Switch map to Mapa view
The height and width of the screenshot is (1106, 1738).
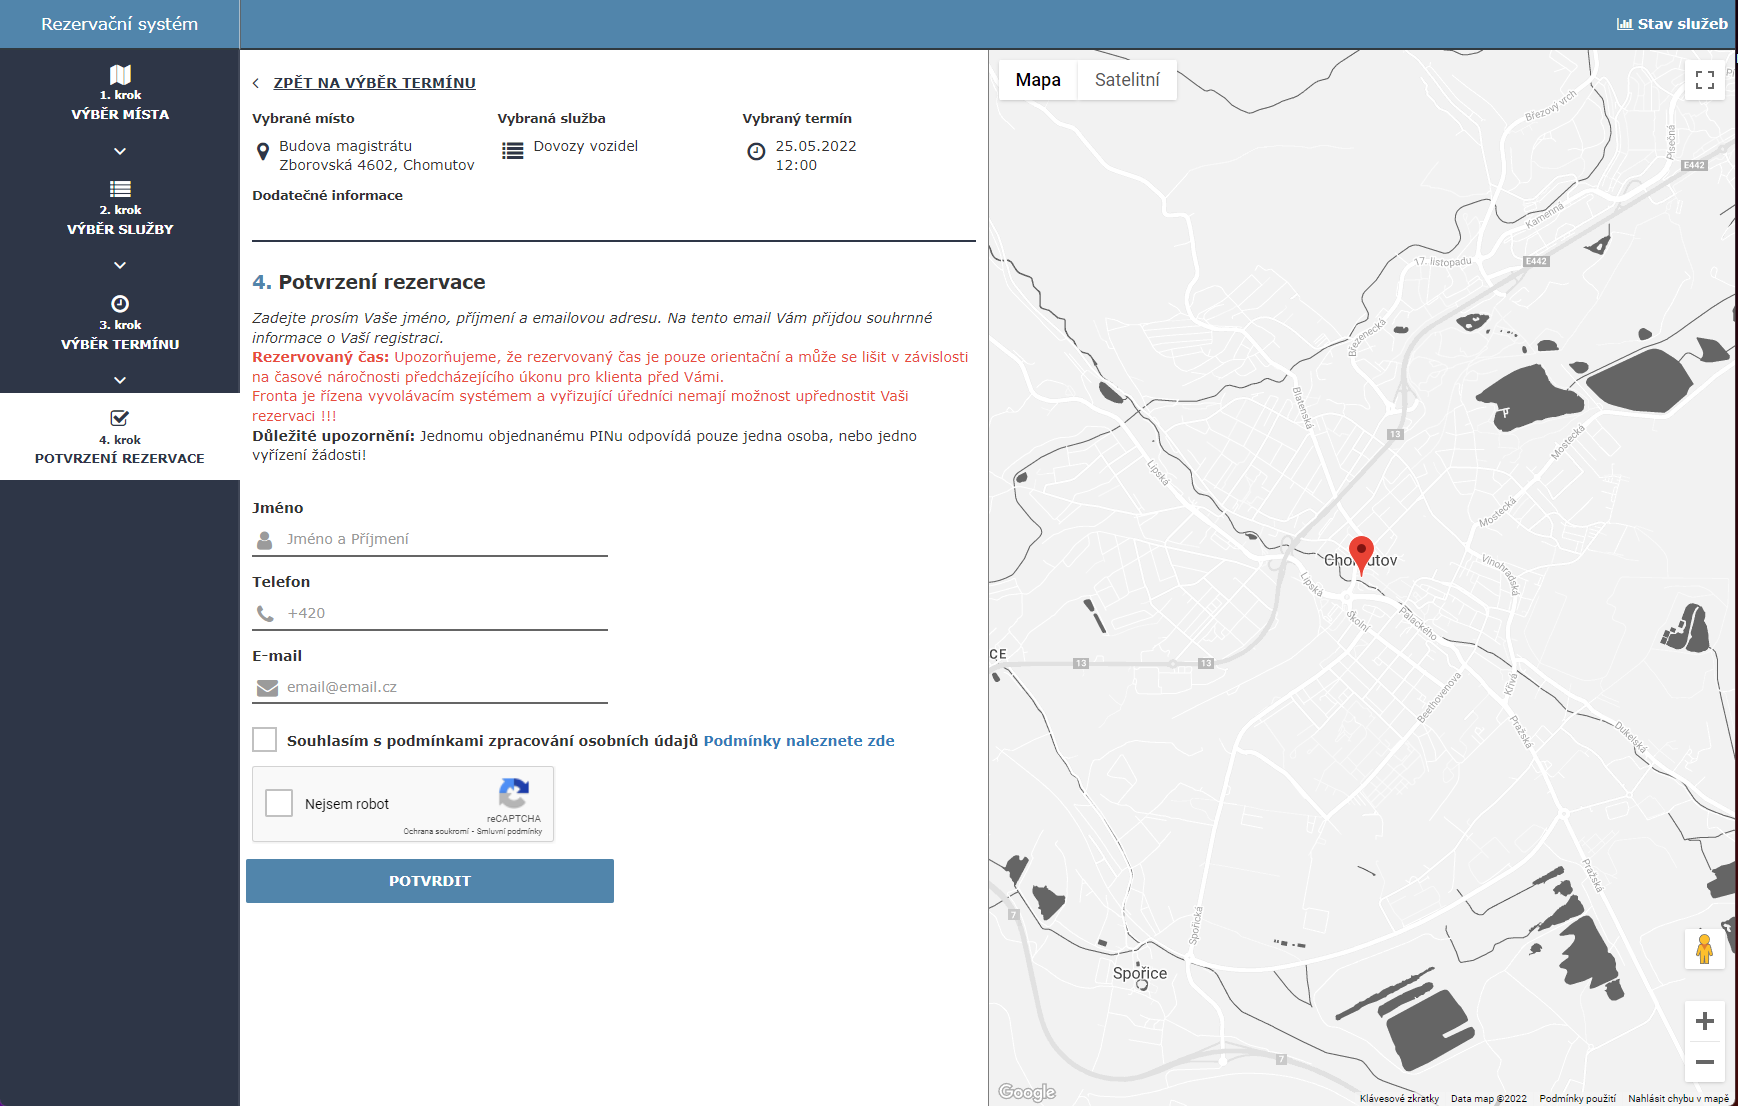pyautogui.click(x=1038, y=80)
